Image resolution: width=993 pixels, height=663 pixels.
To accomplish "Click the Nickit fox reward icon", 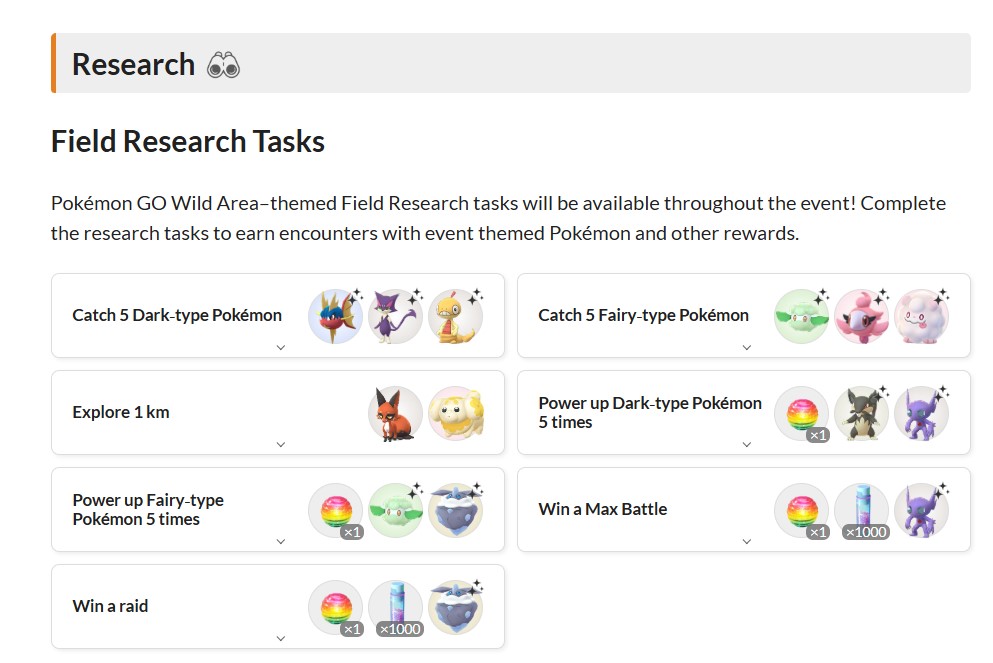I will 395,413.
